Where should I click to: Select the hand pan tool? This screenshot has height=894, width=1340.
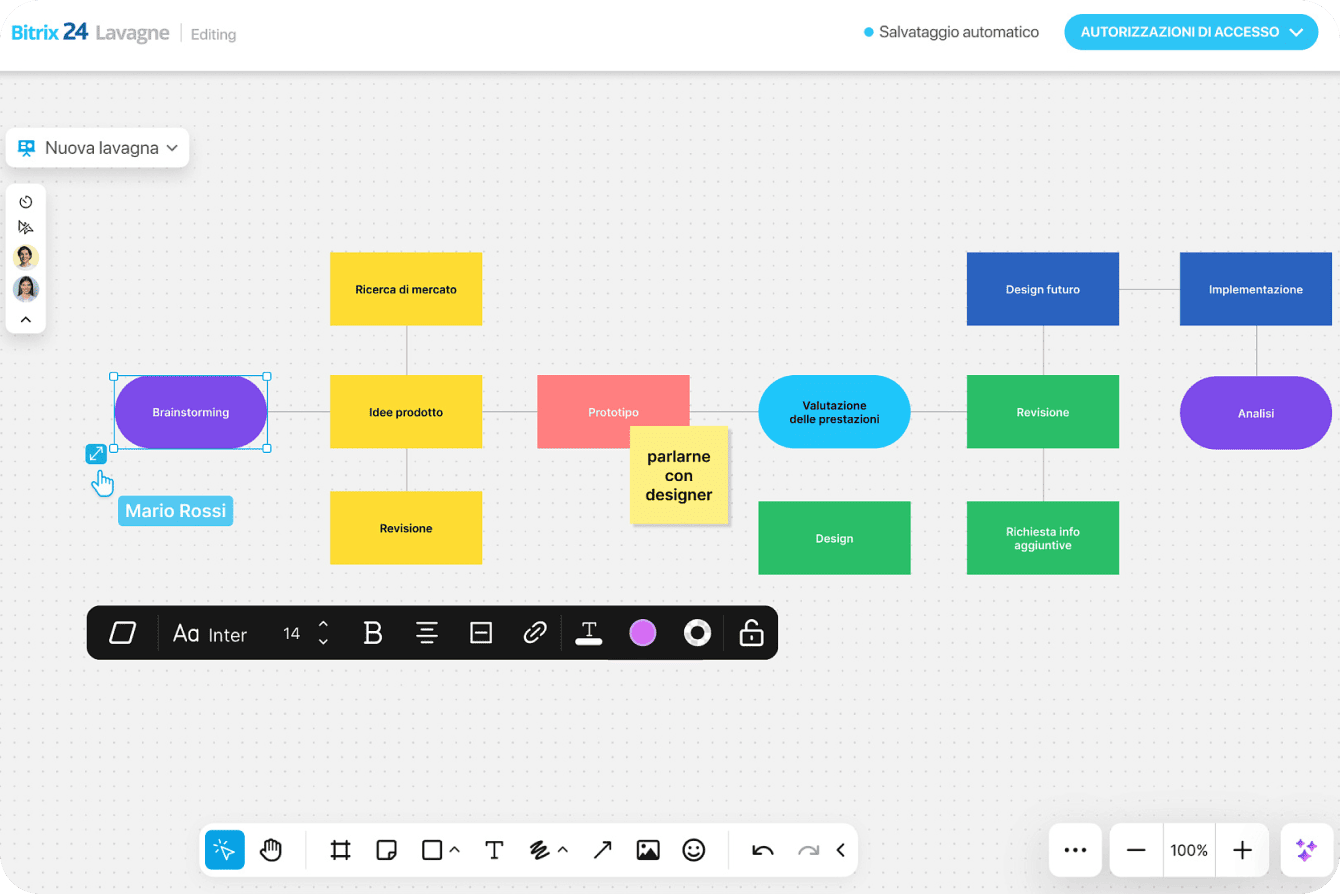[271, 850]
